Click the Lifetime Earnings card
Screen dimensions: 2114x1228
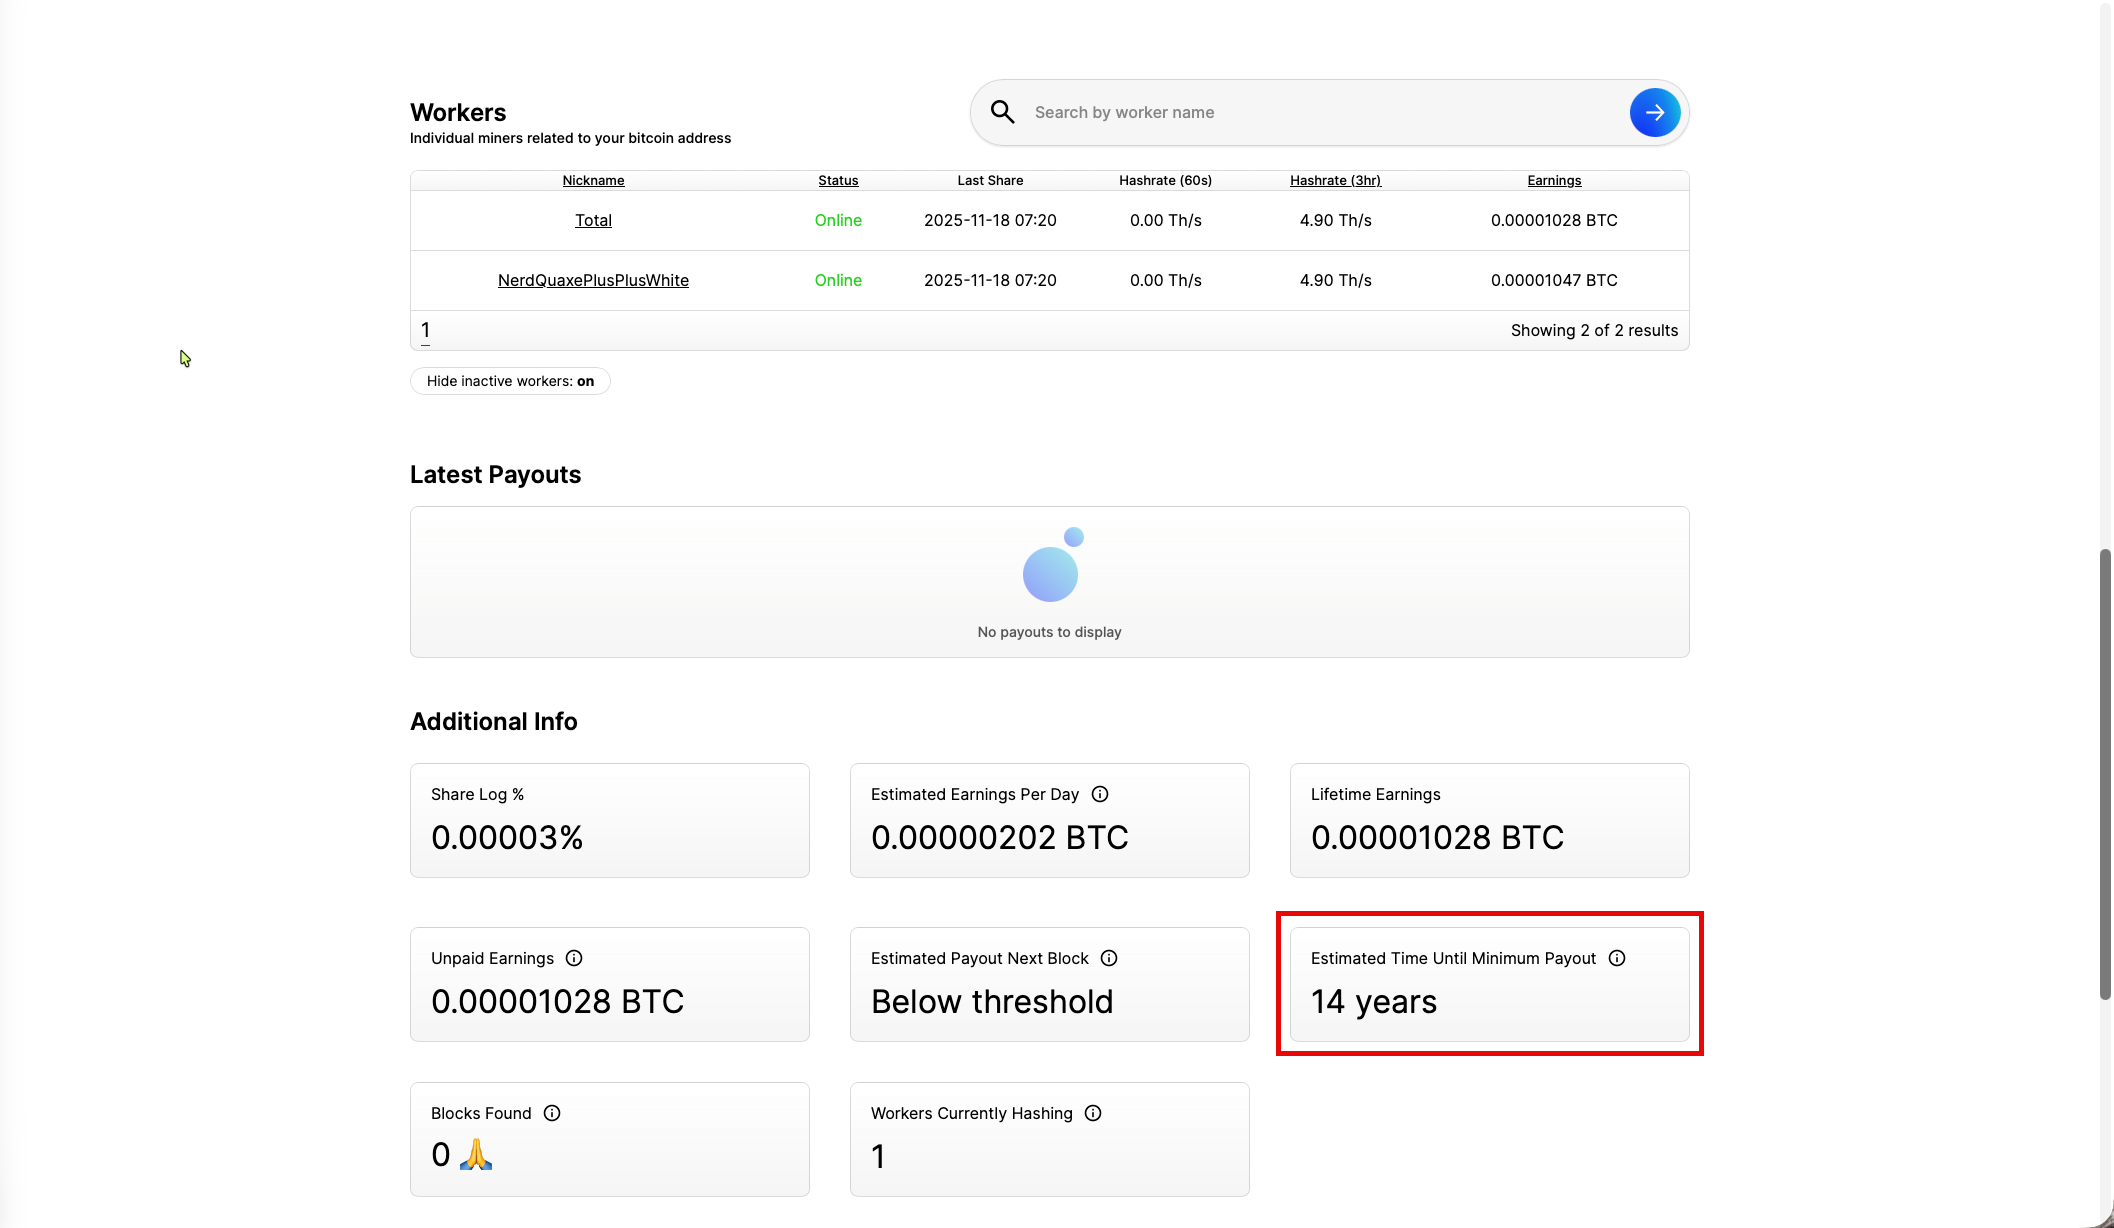1489,820
